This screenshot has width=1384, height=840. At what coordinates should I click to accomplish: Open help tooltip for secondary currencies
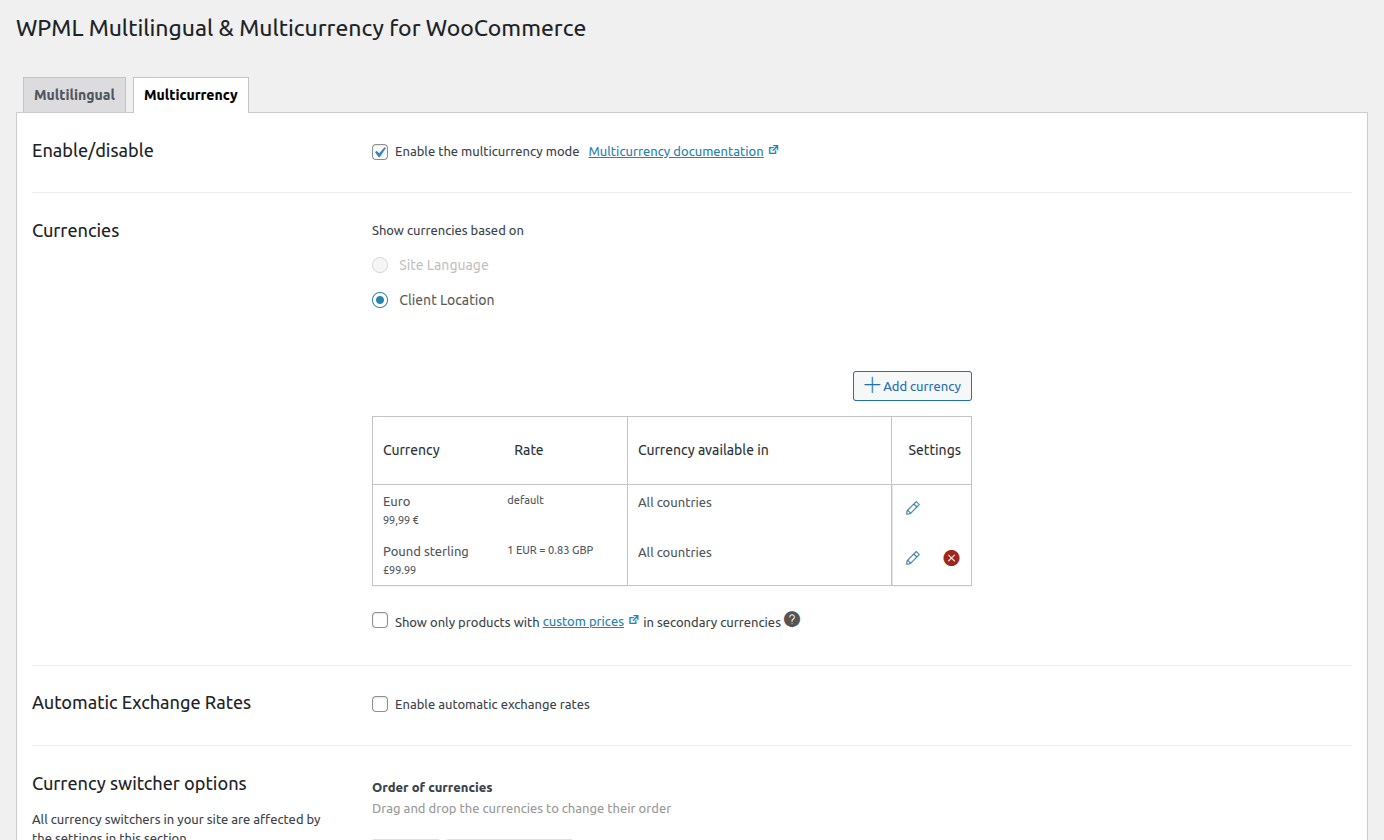tap(792, 620)
